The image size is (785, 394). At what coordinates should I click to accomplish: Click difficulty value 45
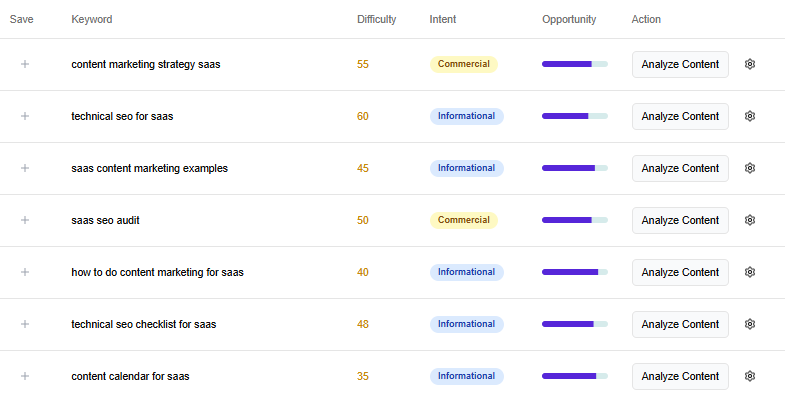(362, 169)
